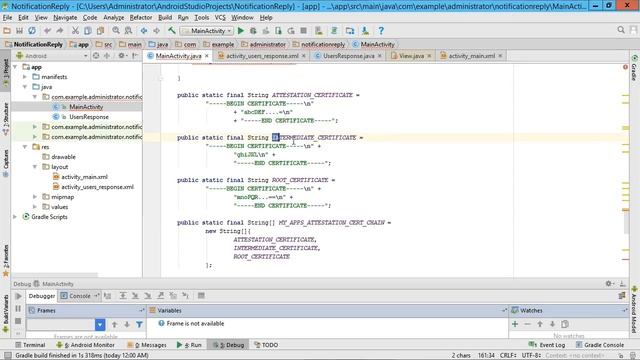Open Help with the question mark icon

point(381,31)
